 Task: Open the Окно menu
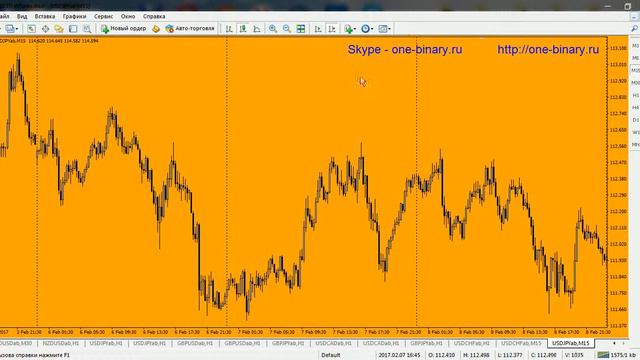click(x=128, y=16)
